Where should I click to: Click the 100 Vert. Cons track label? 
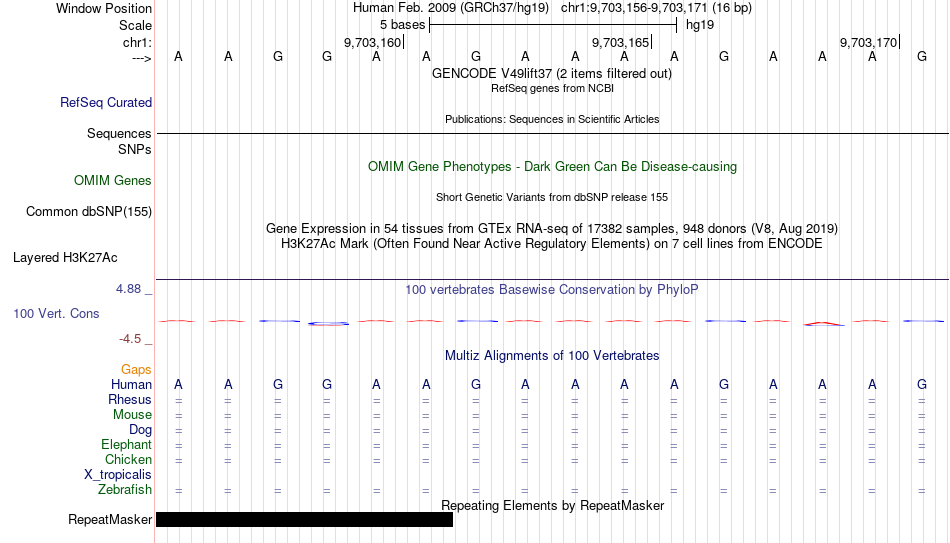point(56,313)
